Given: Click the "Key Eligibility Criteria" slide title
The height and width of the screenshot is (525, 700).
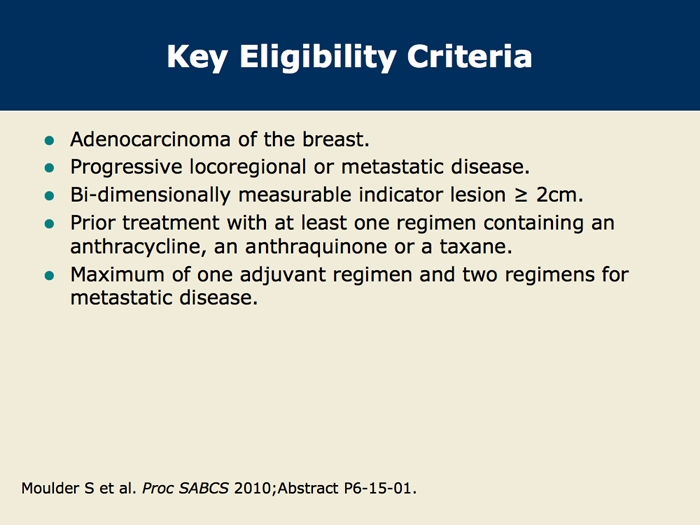Looking at the screenshot, I should click(x=349, y=55).
